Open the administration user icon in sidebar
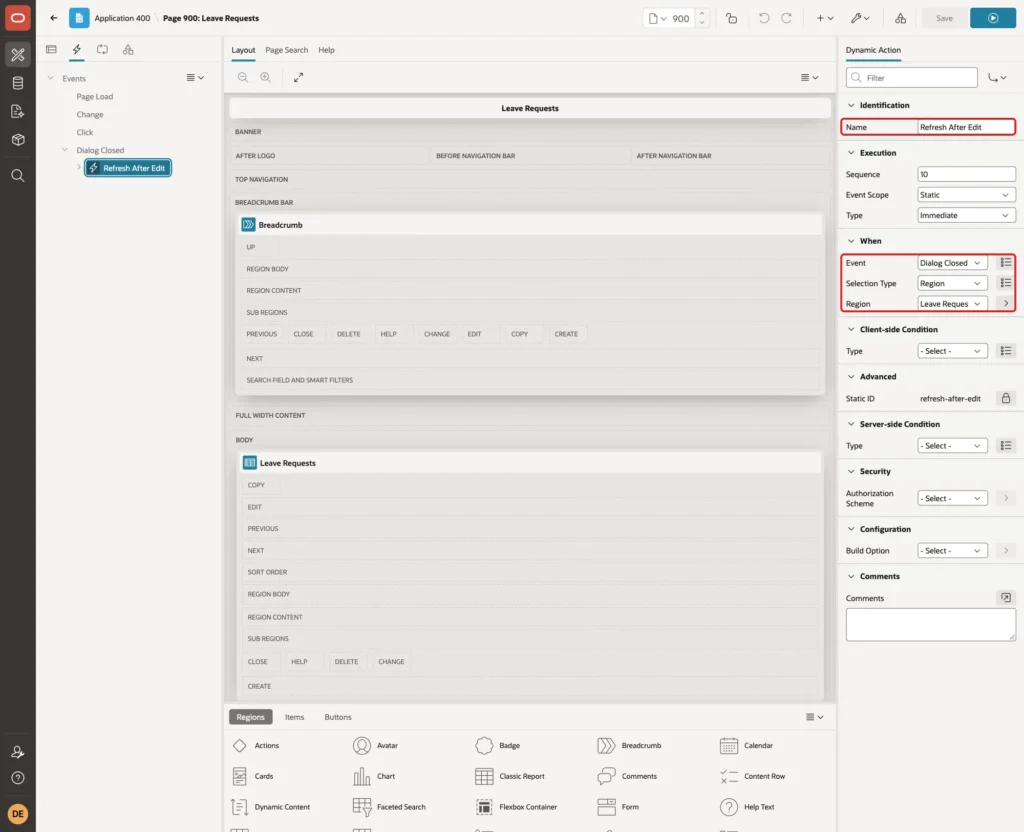 (18, 752)
